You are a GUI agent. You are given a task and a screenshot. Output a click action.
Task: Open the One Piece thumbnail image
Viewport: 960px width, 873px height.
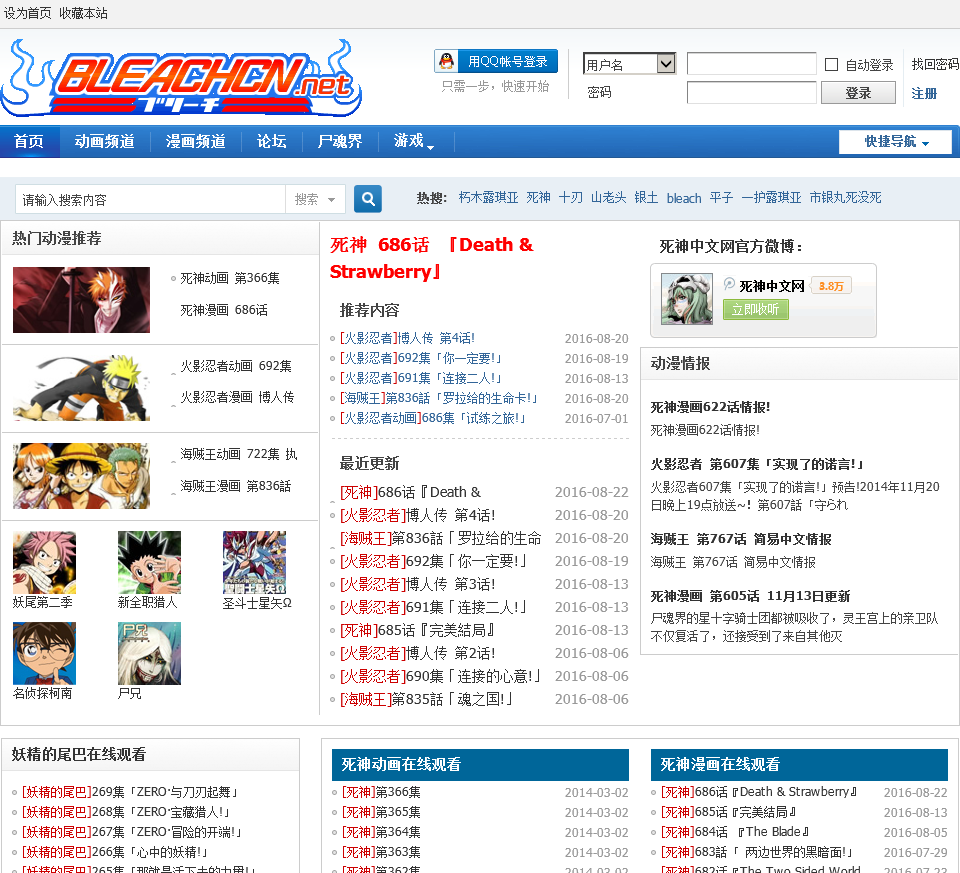click(81, 476)
